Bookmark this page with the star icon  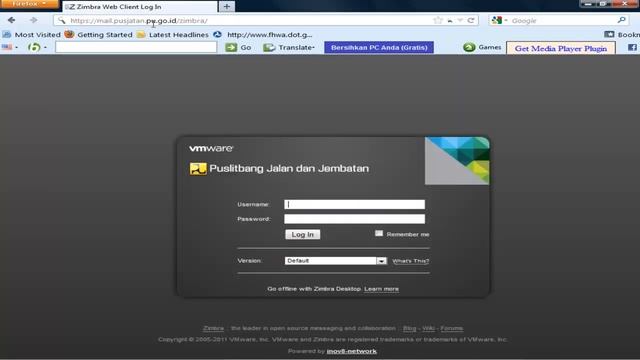[438, 20]
